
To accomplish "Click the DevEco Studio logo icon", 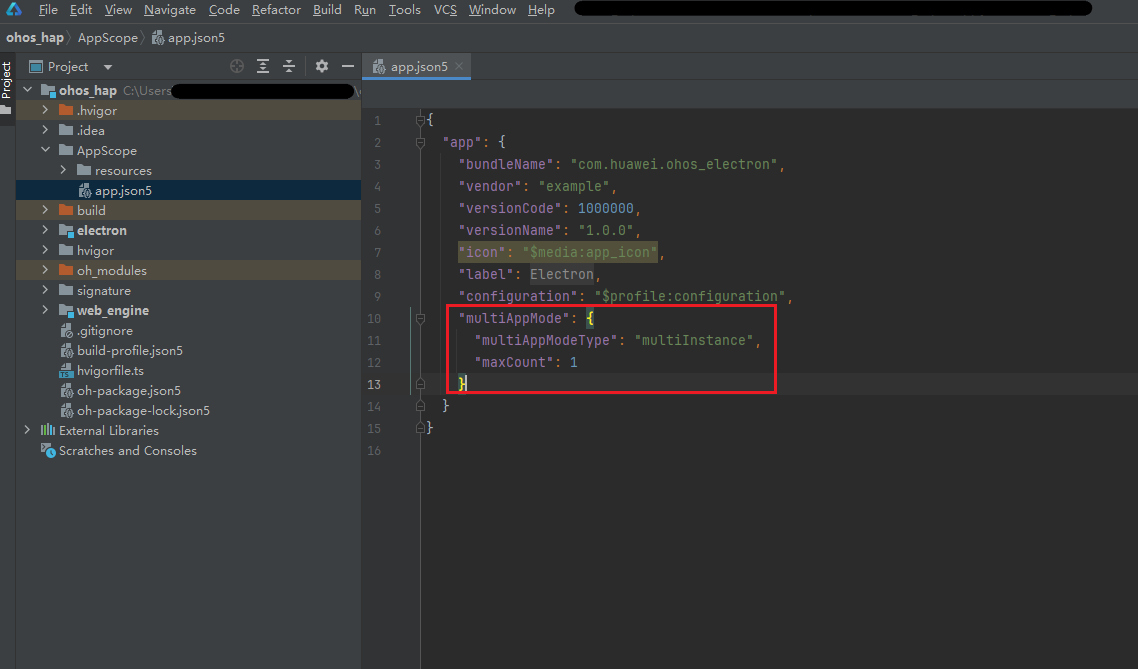I will coord(16,10).
